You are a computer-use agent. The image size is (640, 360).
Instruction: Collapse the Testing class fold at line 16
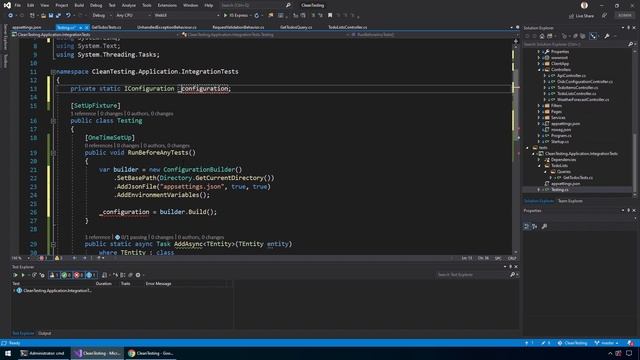pyautogui.click(x=53, y=121)
